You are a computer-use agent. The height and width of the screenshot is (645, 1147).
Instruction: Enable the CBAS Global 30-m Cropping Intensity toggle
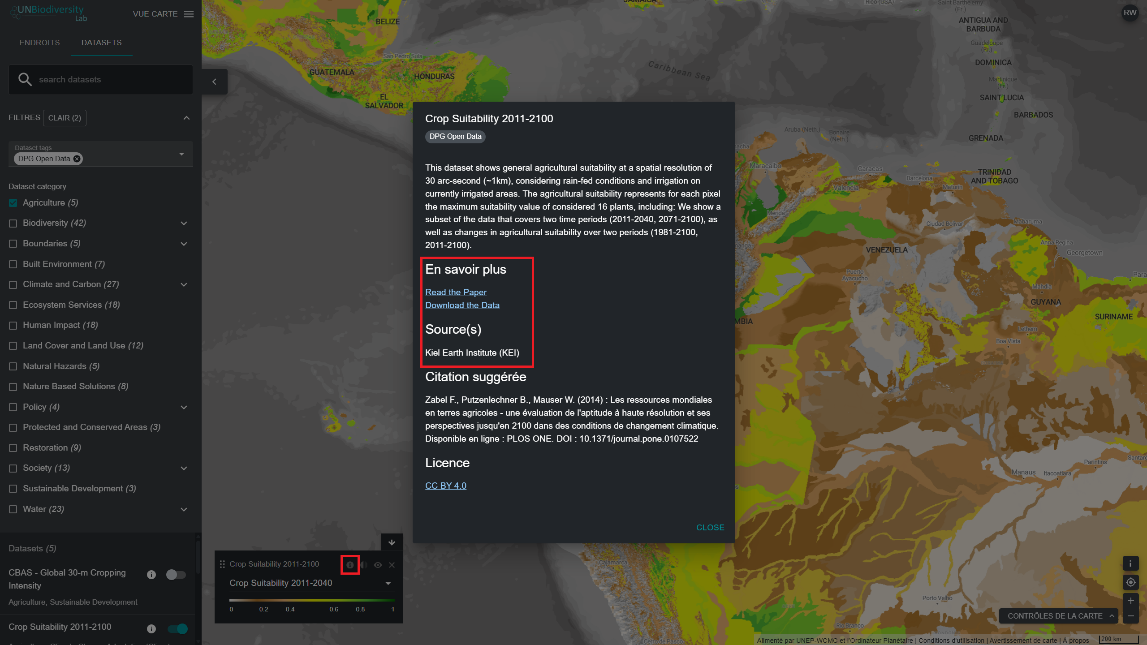(176, 574)
